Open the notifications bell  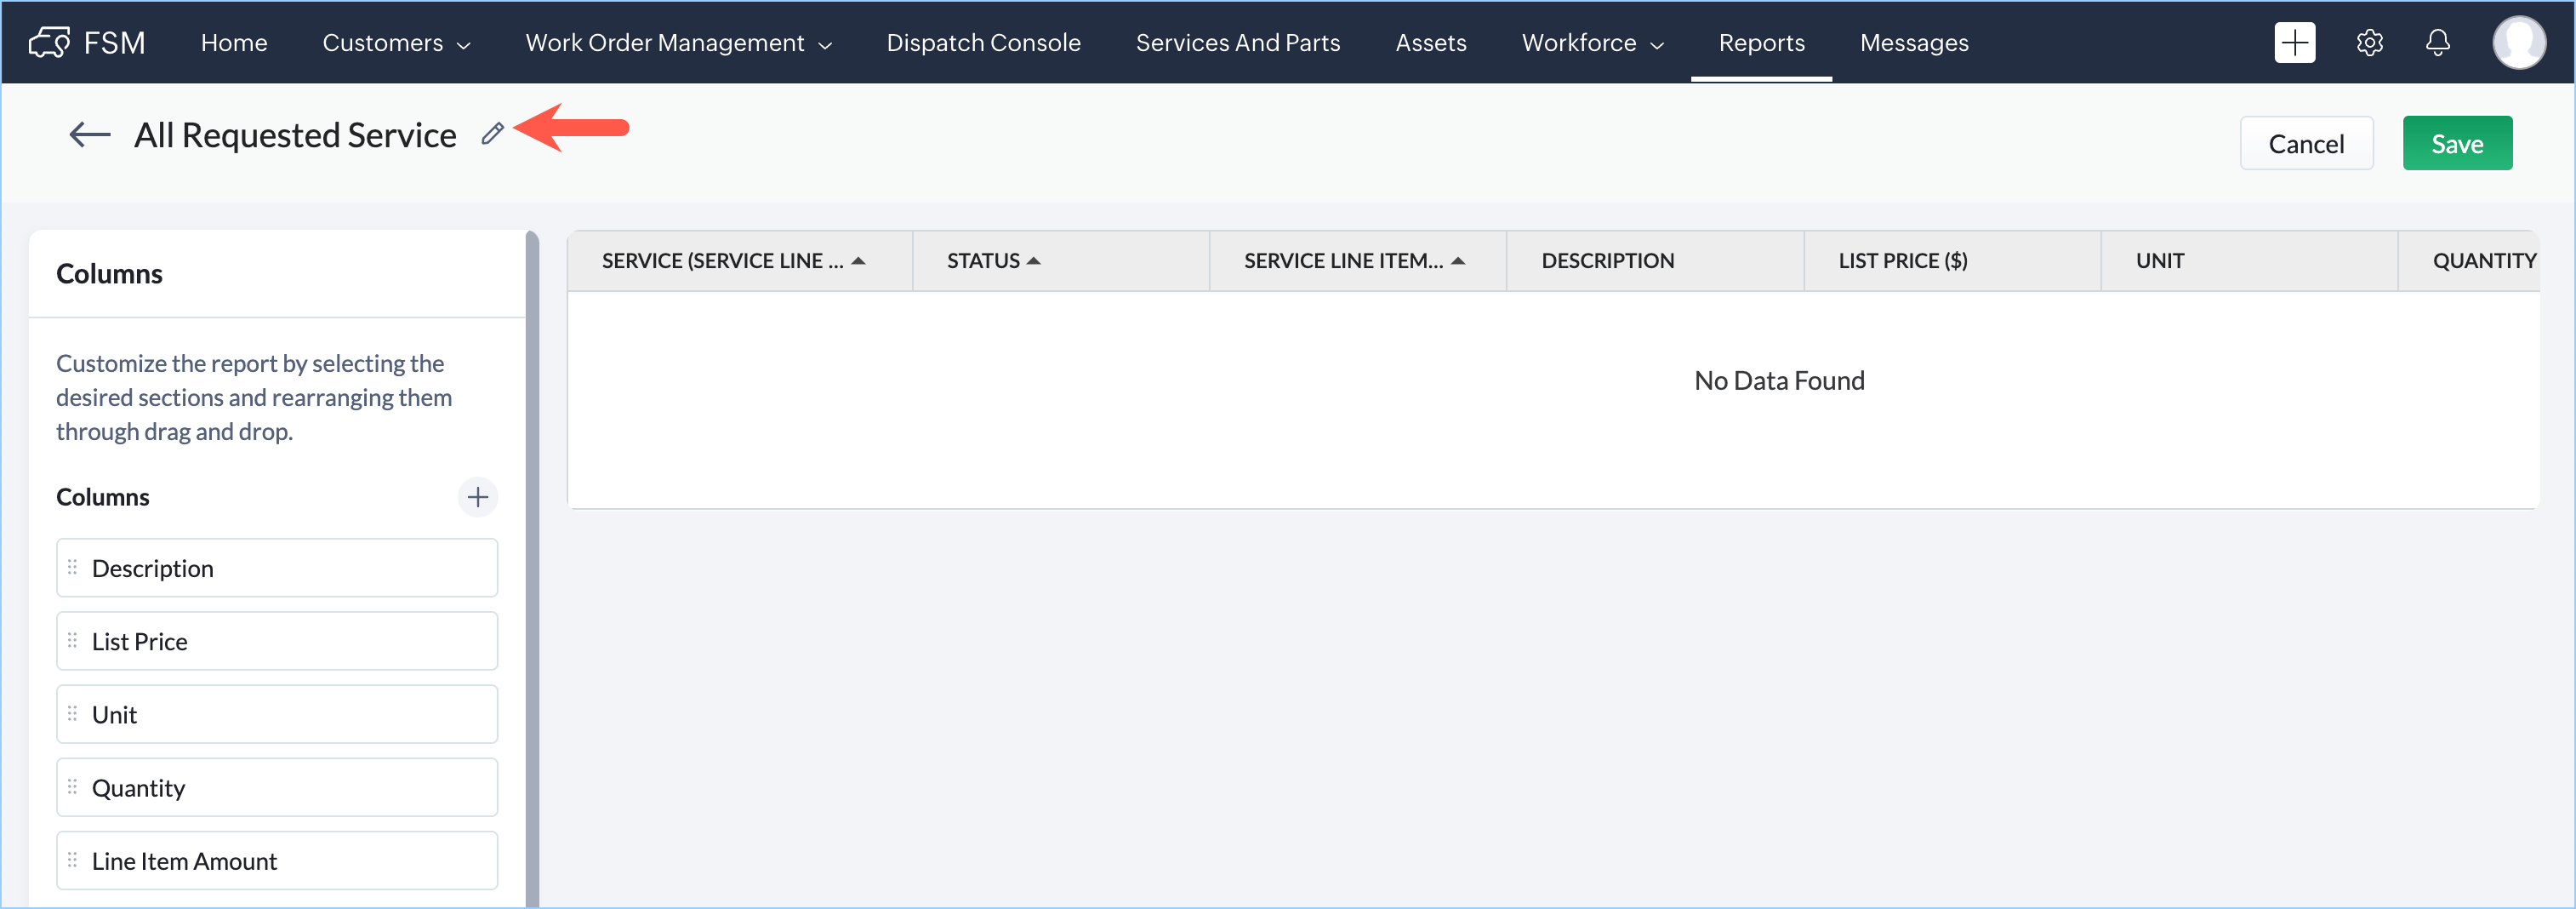[x=2438, y=42]
